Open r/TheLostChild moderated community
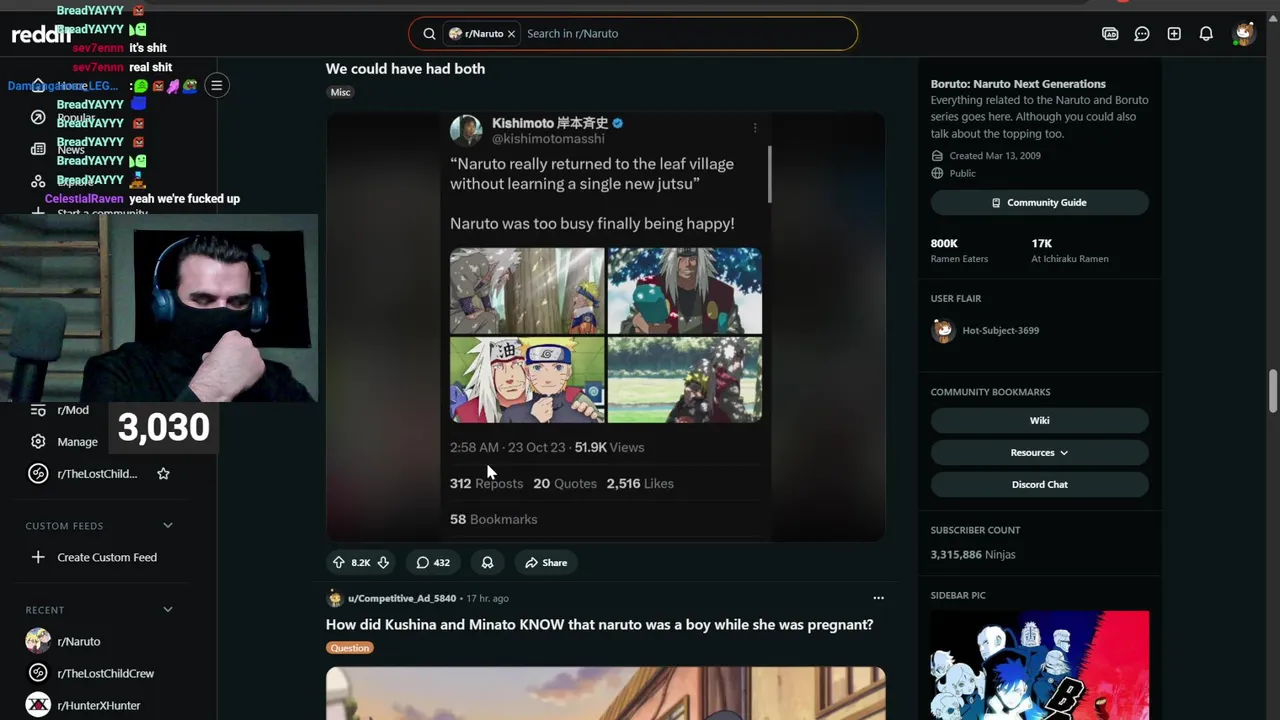This screenshot has height=720, width=1280. (97, 473)
